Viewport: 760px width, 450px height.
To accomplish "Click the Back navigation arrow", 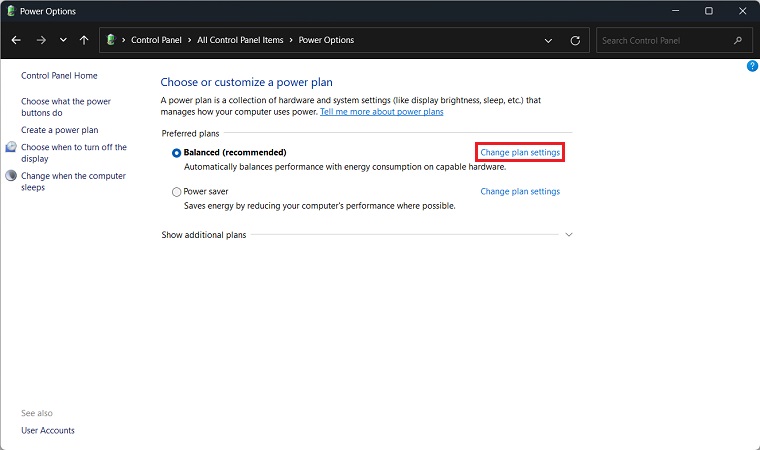I will (x=16, y=40).
